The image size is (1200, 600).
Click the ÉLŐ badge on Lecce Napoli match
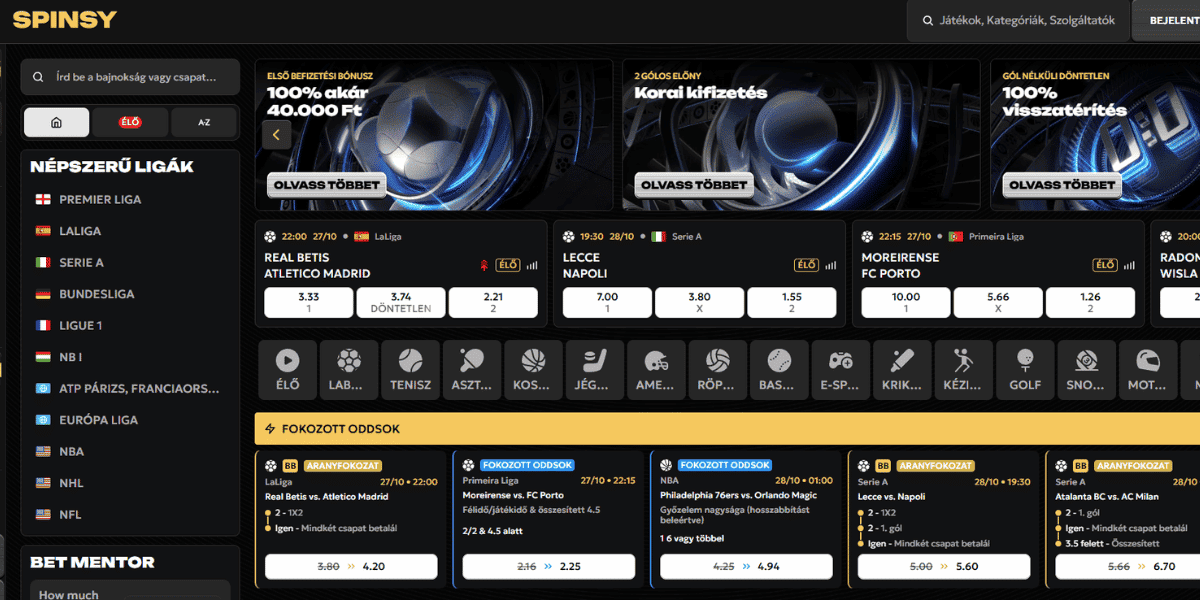806,265
